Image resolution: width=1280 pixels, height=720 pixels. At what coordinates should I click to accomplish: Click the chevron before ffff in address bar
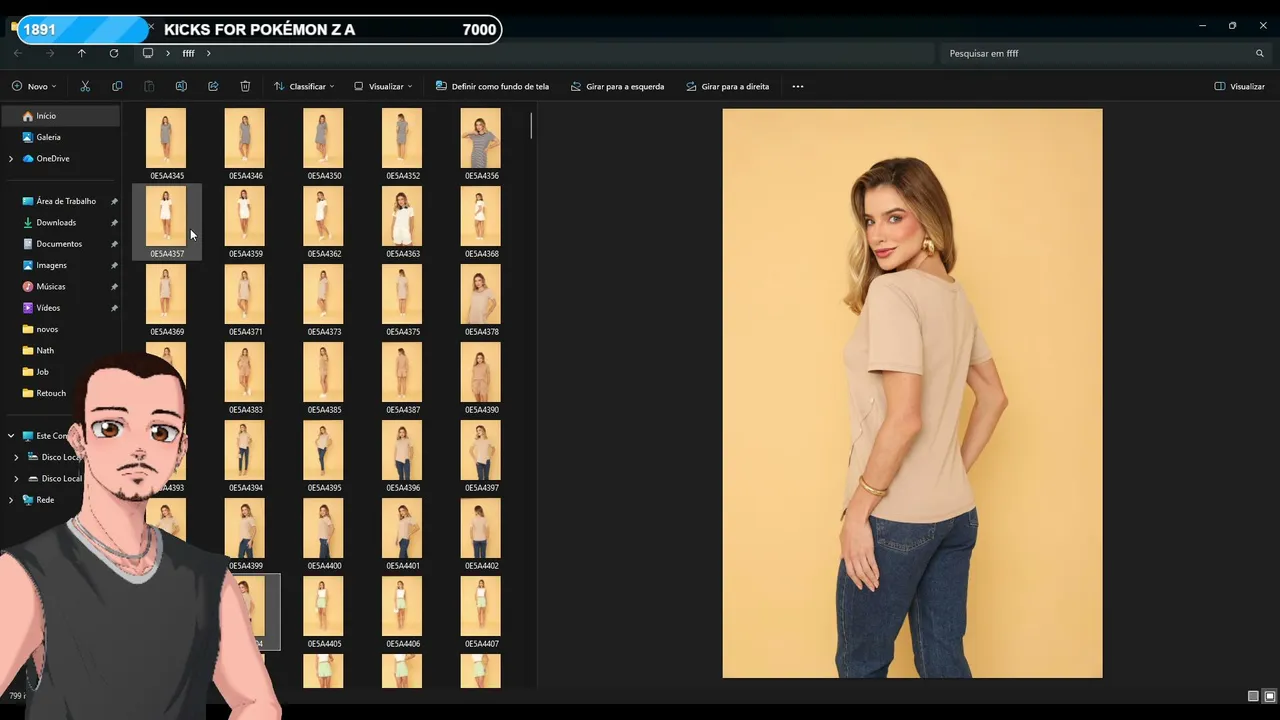[x=168, y=53]
